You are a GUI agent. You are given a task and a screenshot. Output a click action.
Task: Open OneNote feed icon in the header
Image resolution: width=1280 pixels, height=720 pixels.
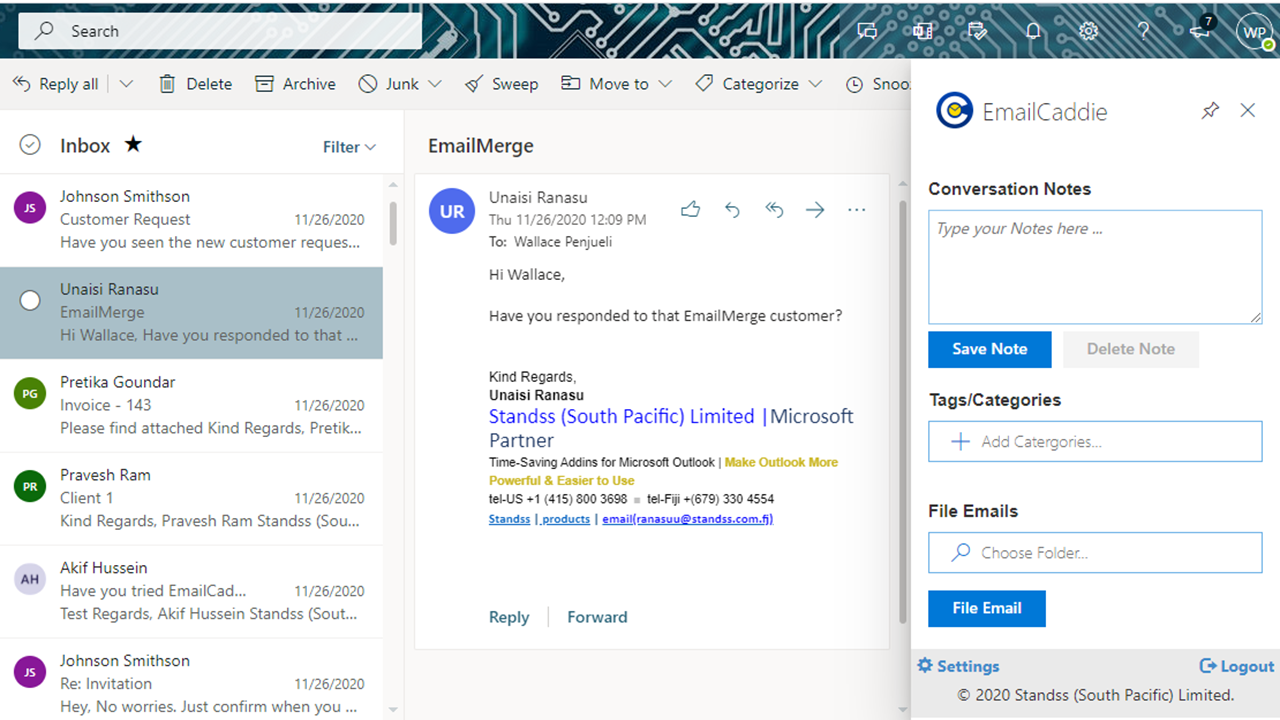(x=922, y=31)
